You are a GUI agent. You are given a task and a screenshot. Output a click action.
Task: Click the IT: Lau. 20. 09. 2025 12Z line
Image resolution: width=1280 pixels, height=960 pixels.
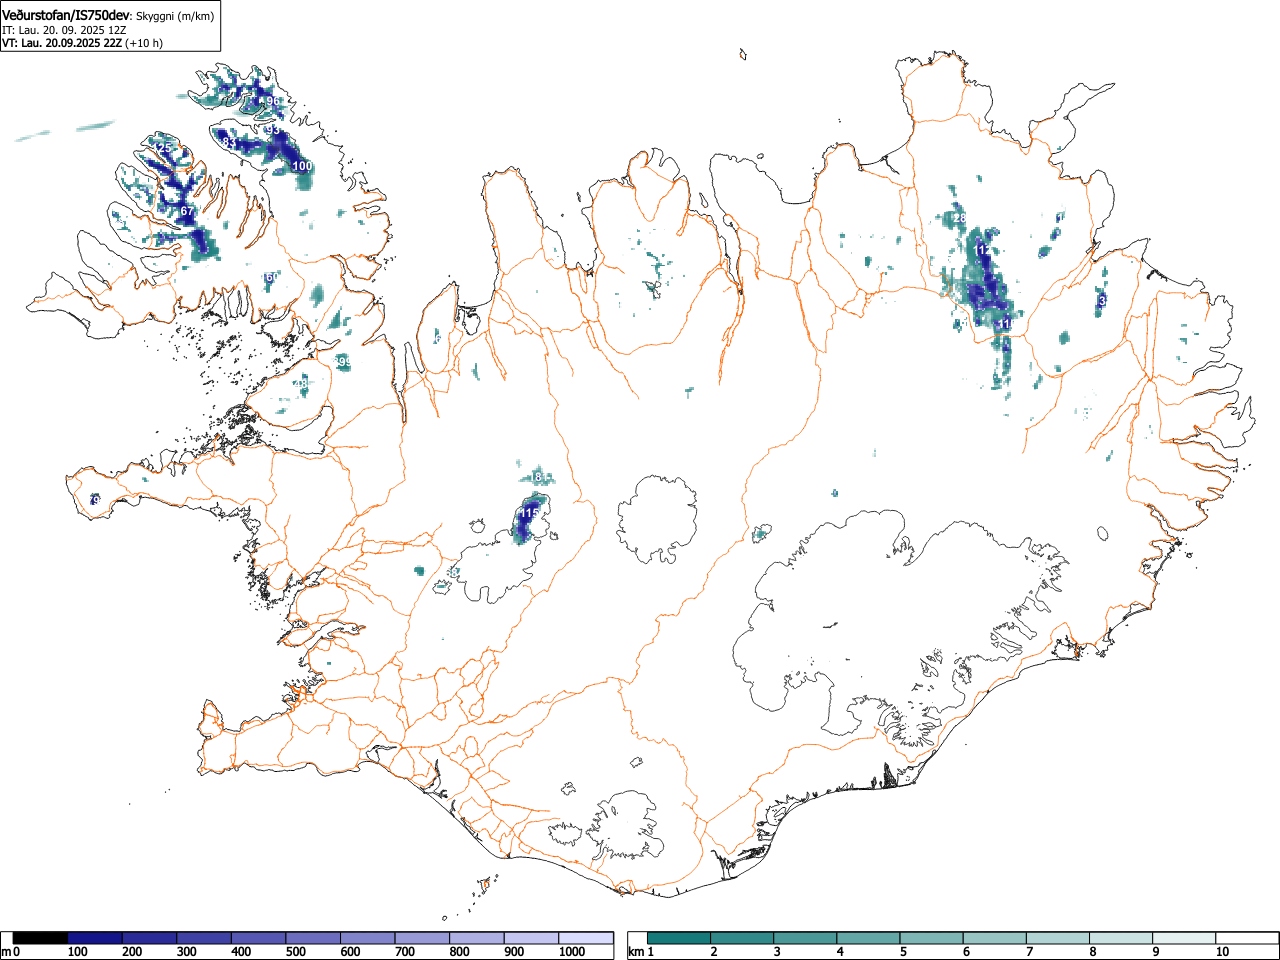pyautogui.click(x=64, y=30)
